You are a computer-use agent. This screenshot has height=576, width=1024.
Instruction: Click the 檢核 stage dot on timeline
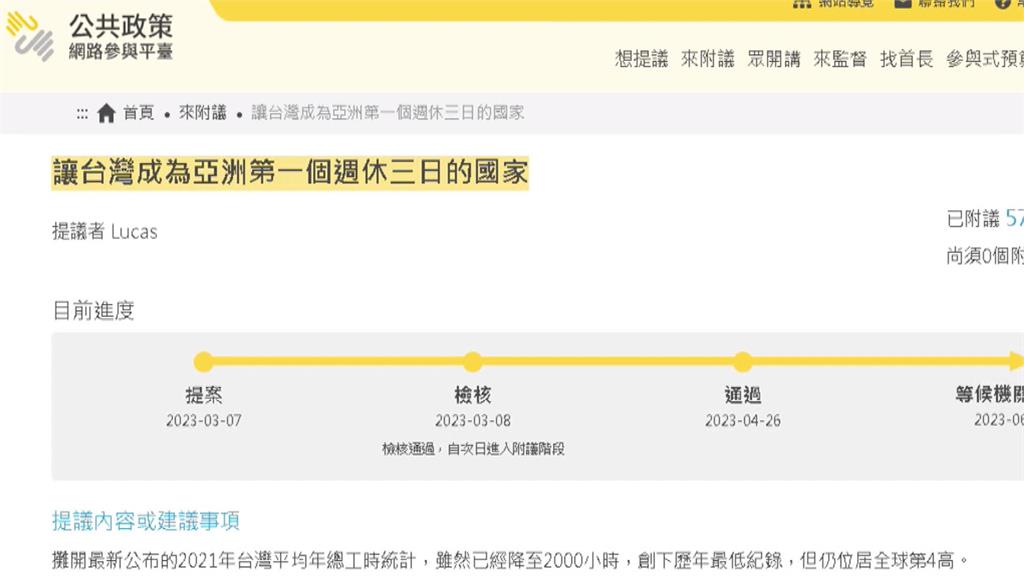(472, 362)
